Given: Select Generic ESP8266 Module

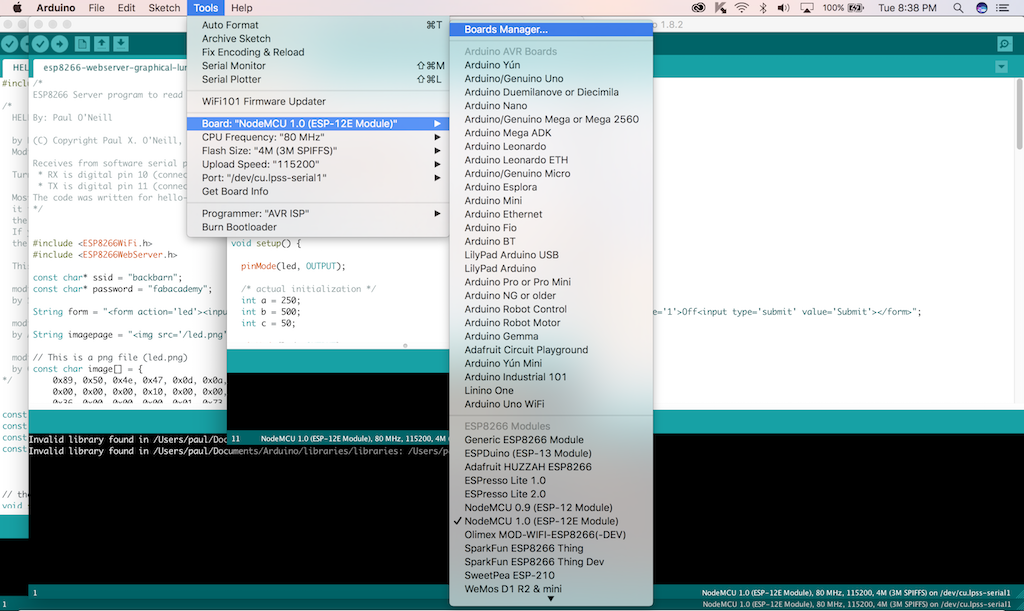Looking at the screenshot, I should [551, 440].
